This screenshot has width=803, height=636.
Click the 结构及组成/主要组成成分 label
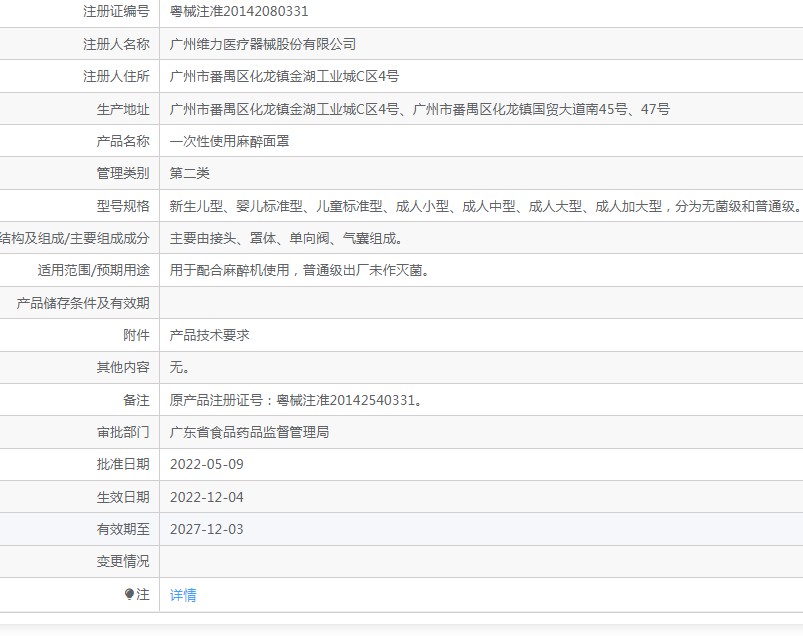[75, 238]
